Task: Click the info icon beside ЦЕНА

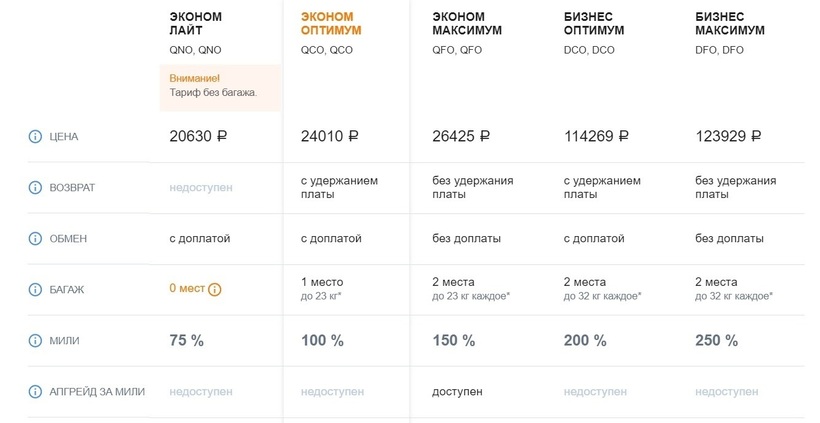Action: coord(35,137)
